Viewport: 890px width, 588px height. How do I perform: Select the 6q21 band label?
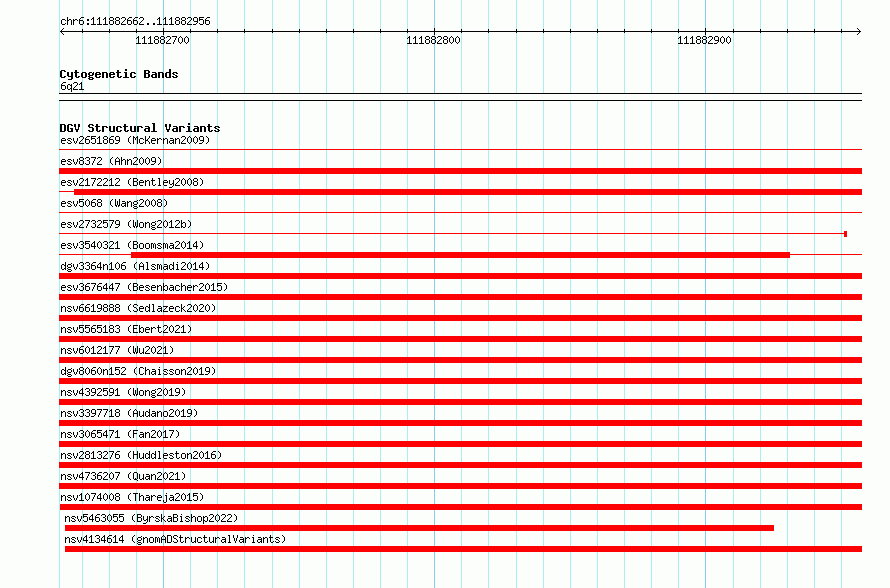tap(72, 86)
